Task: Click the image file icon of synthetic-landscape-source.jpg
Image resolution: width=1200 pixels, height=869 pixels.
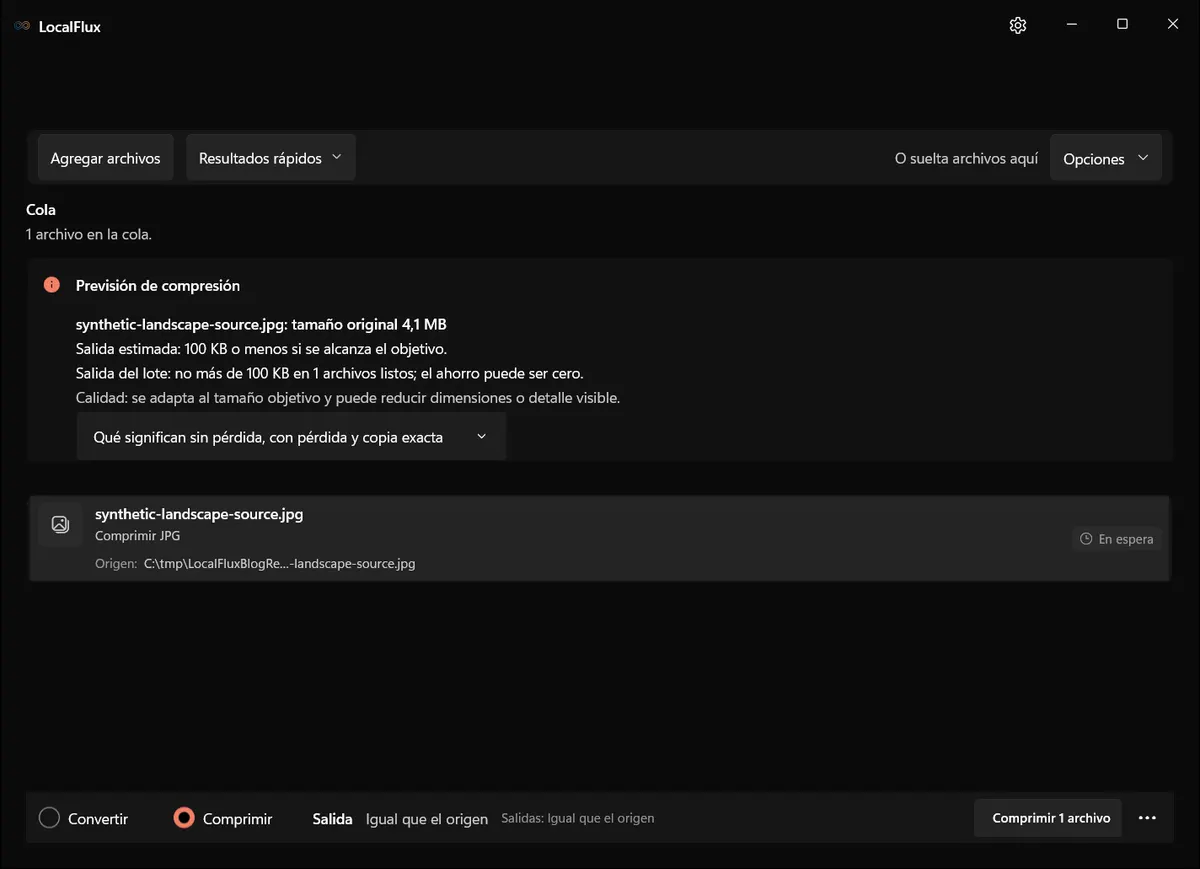Action: [x=60, y=524]
